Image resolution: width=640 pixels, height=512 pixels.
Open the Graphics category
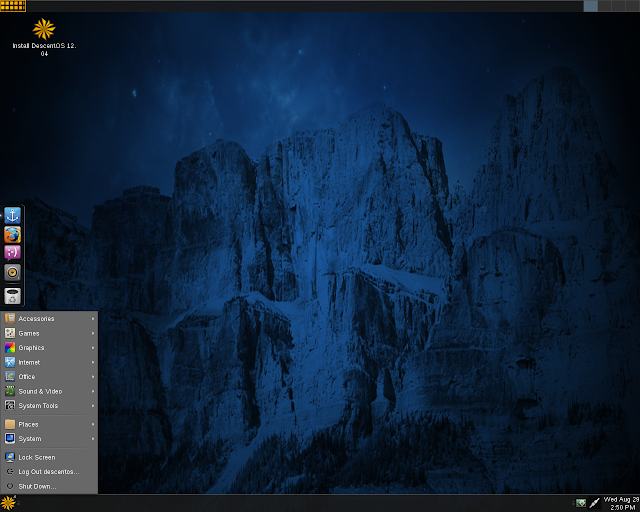pyautogui.click(x=49, y=347)
